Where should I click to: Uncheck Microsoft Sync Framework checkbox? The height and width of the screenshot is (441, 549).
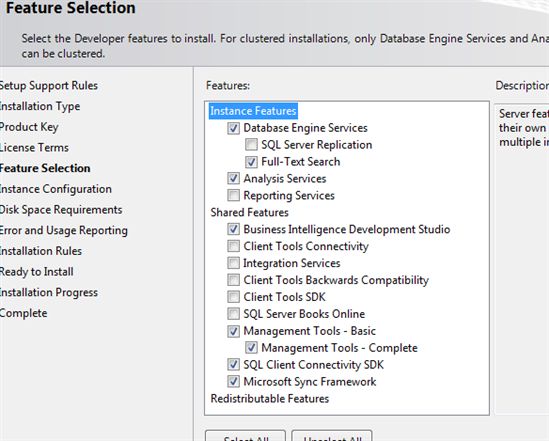(234, 381)
